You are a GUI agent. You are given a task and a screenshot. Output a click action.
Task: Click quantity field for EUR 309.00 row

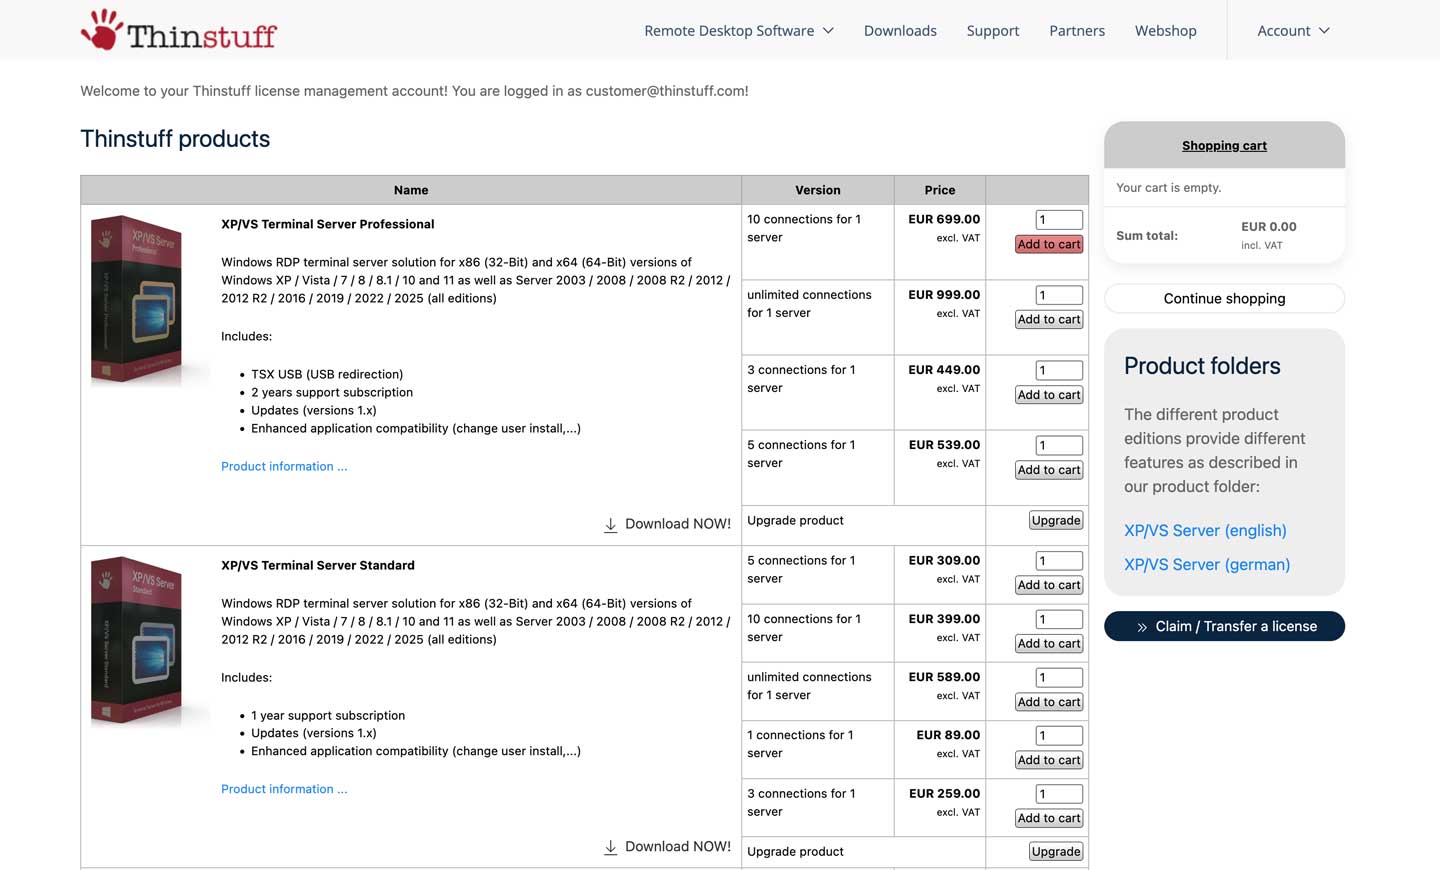[1059, 561]
